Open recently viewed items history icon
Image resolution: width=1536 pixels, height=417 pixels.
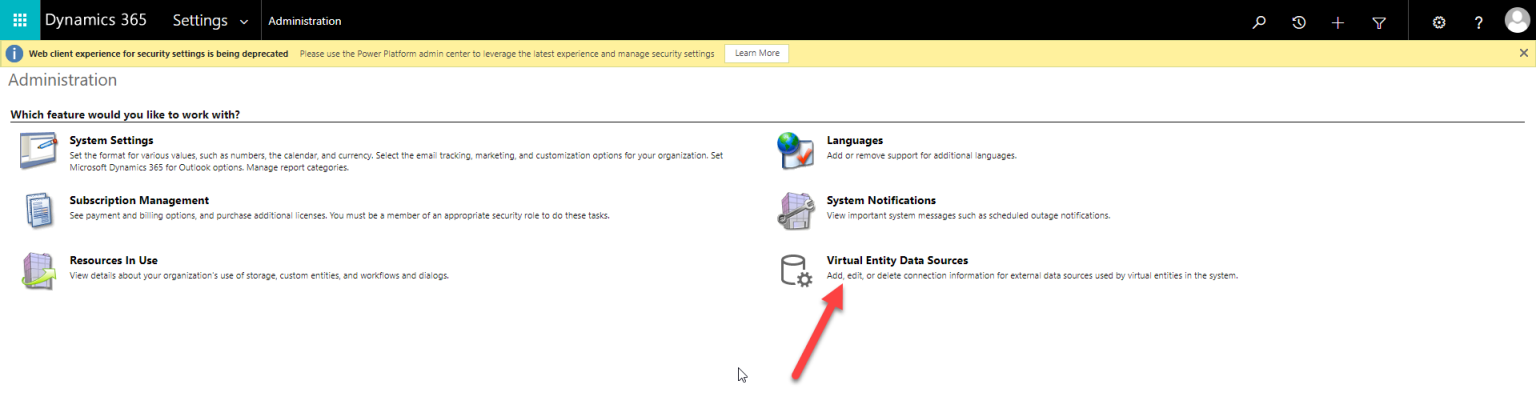coord(1299,21)
